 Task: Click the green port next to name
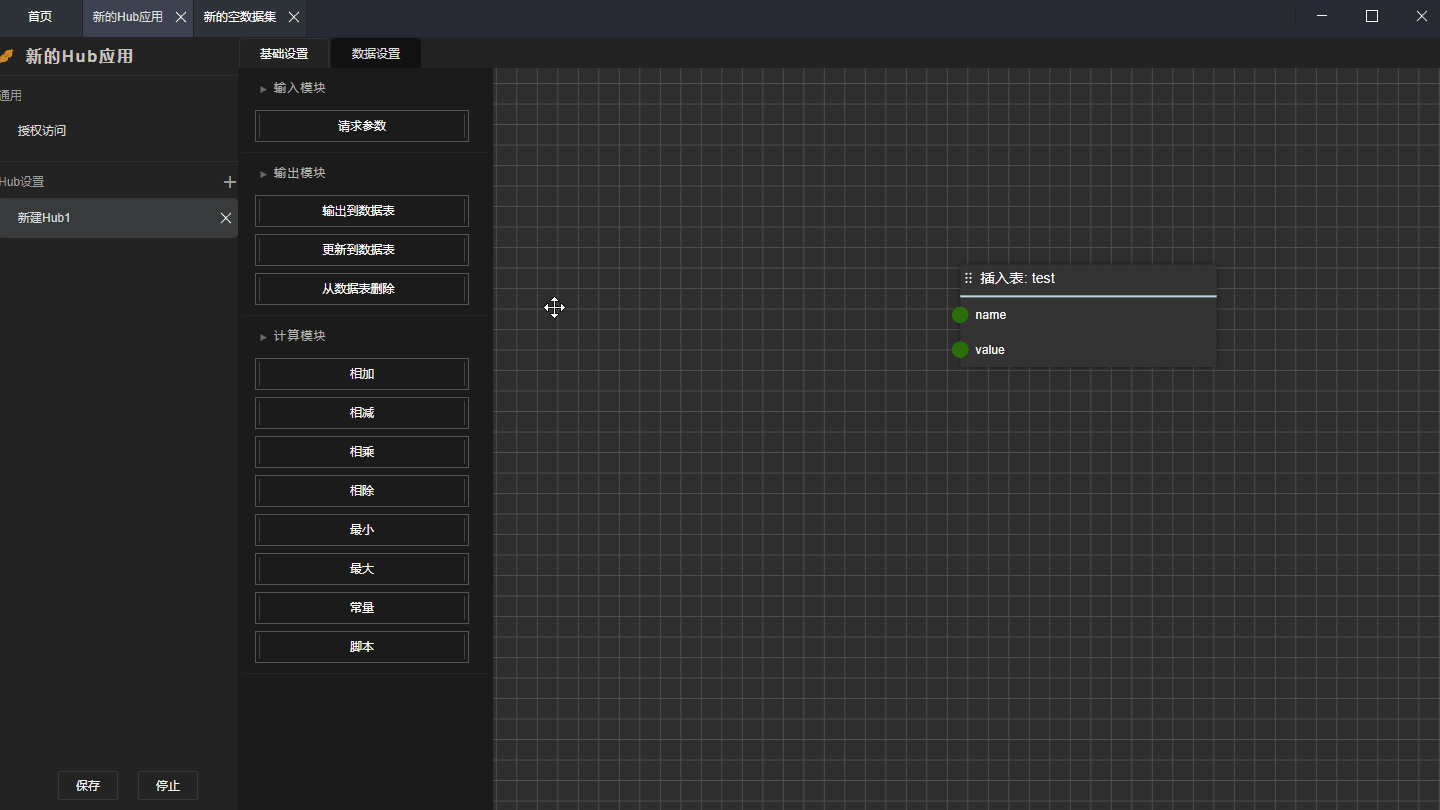tap(960, 315)
